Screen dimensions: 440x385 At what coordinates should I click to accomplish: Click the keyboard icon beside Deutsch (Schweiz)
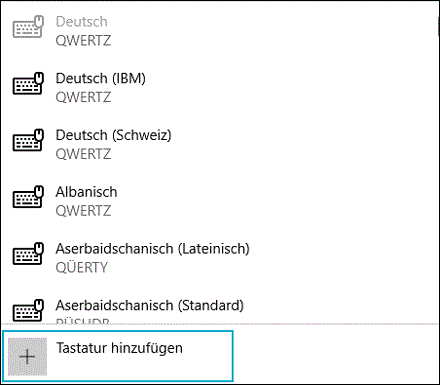[28, 140]
